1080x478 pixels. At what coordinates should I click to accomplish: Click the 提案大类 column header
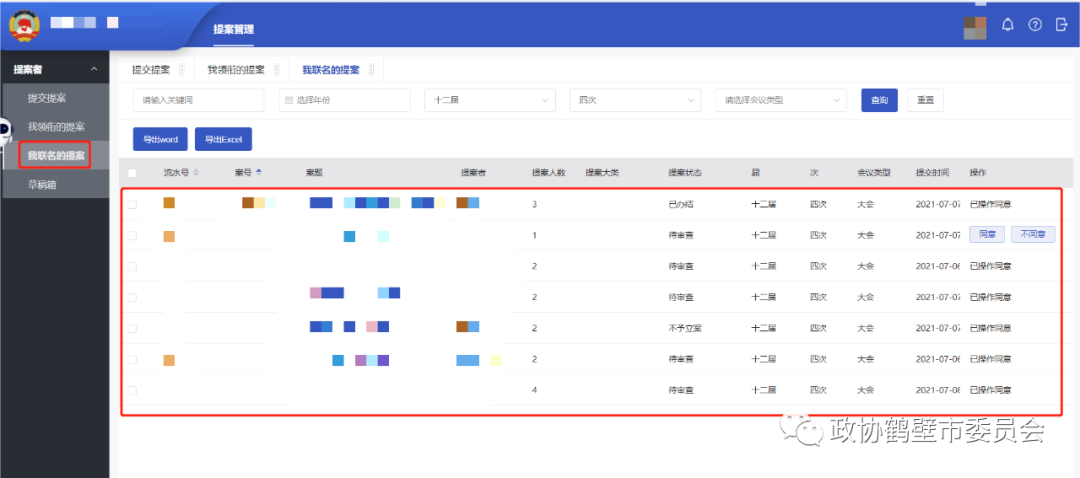(x=602, y=173)
